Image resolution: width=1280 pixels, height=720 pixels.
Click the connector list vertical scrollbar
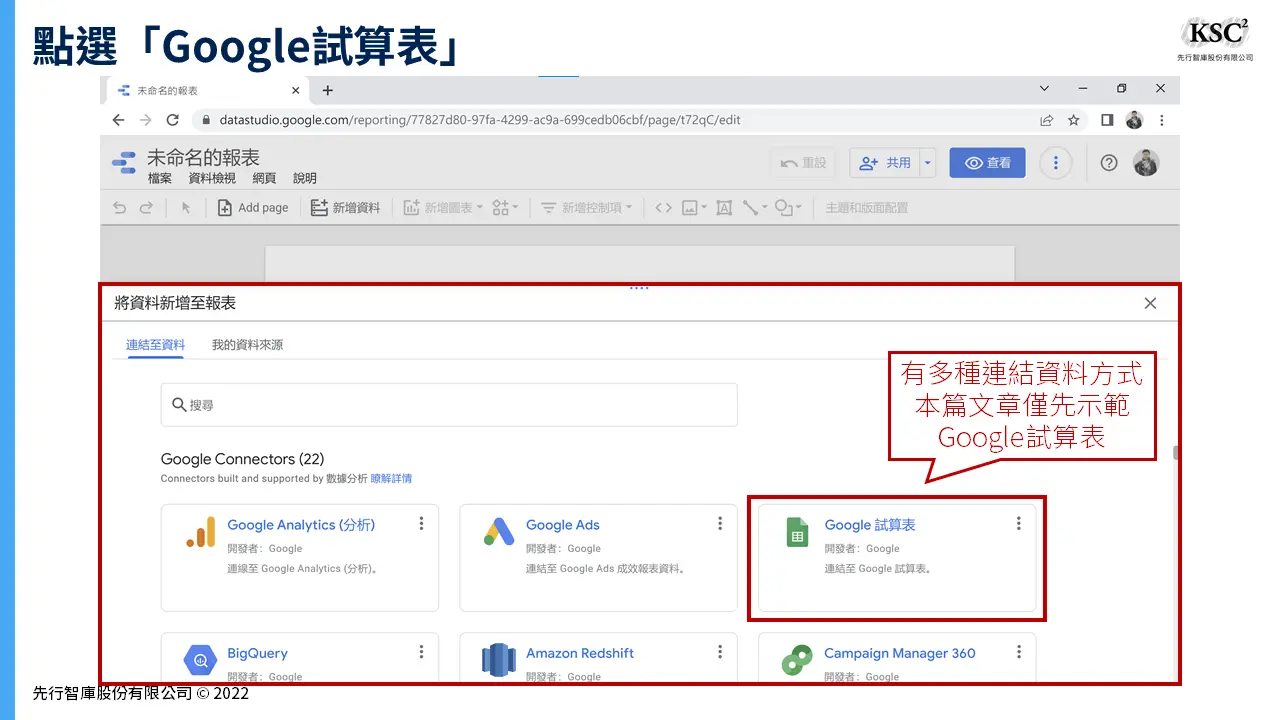tap(1176, 453)
